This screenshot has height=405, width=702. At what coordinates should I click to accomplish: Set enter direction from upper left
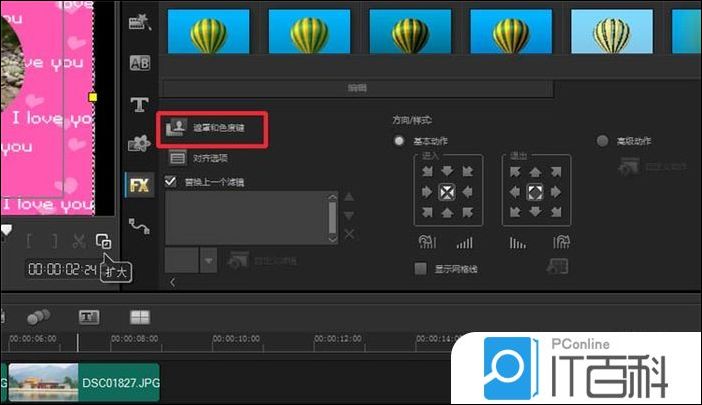click(x=427, y=171)
